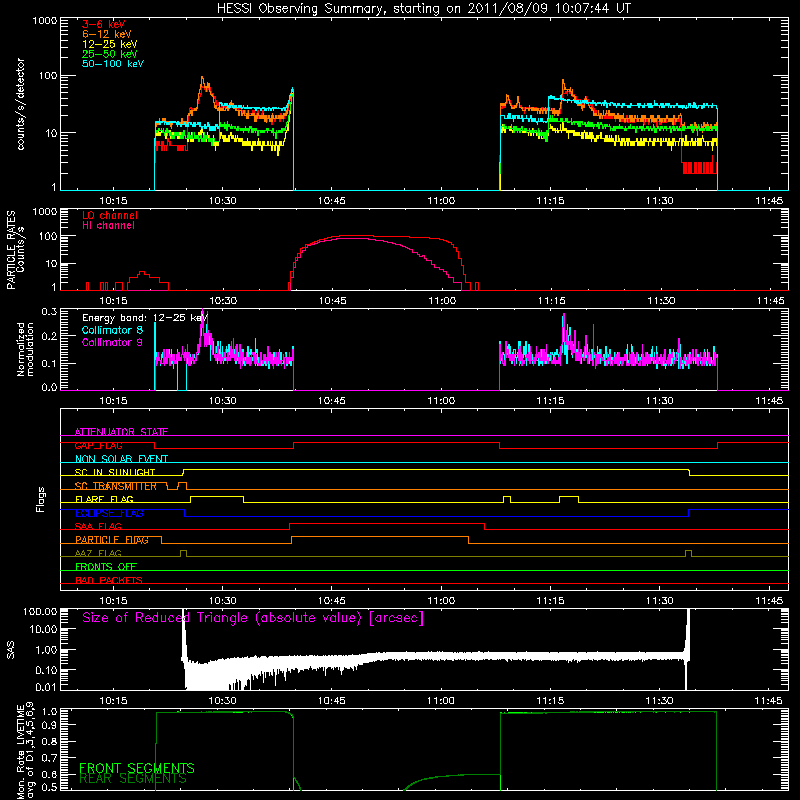Click the Energy band: 12-25 keV label
The width and height of the screenshot is (800, 800).
144,318
